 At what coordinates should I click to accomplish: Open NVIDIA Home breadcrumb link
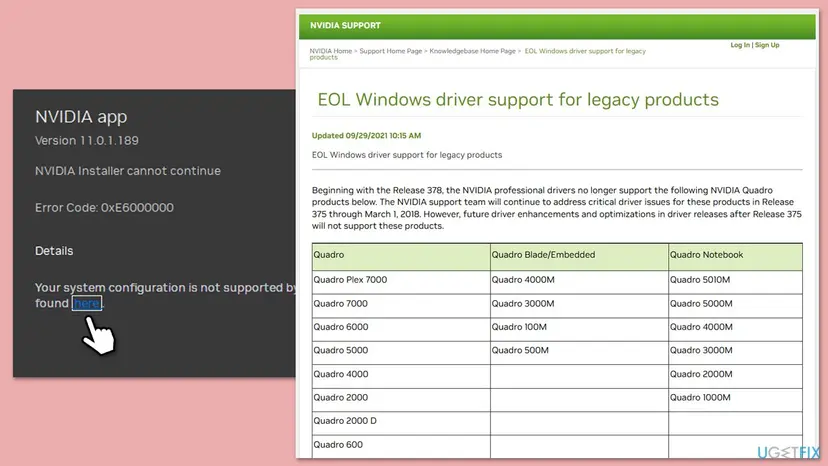(x=331, y=51)
